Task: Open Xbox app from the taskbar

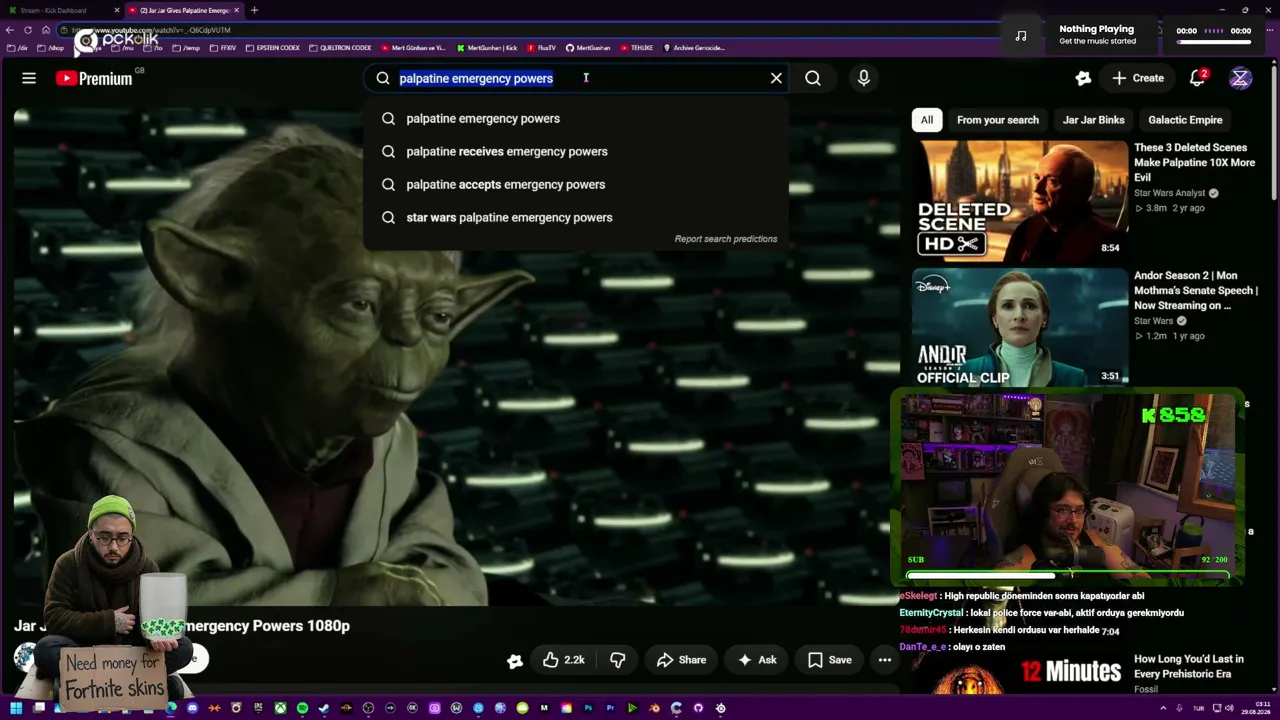Action: (280, 708)
